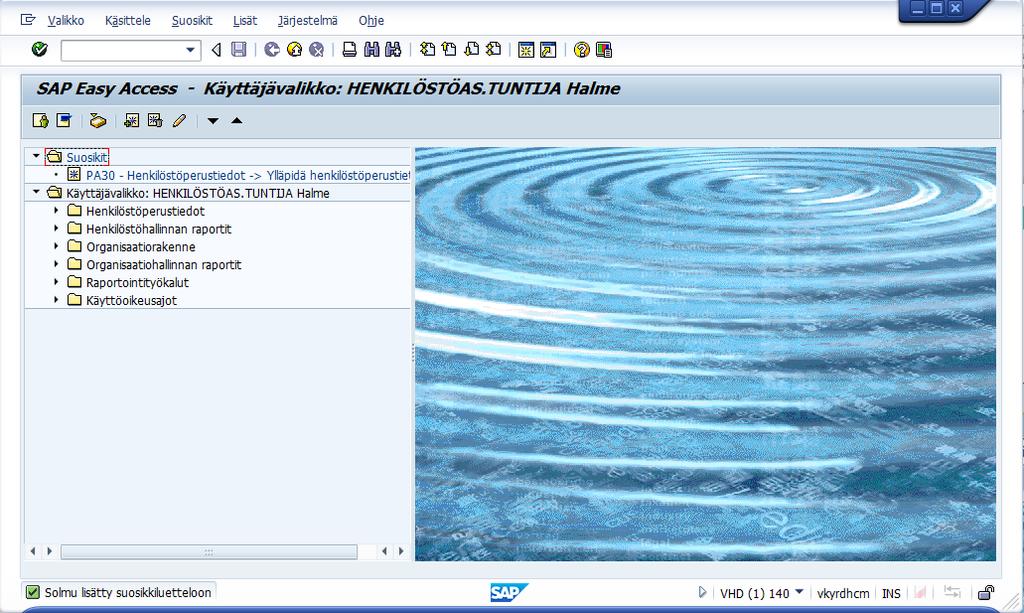Image resolution: width=1024 pixels, height=613 pixels.
Task: Maximize the SAP window
Action: pyautogui.click(x=936, y=8)
